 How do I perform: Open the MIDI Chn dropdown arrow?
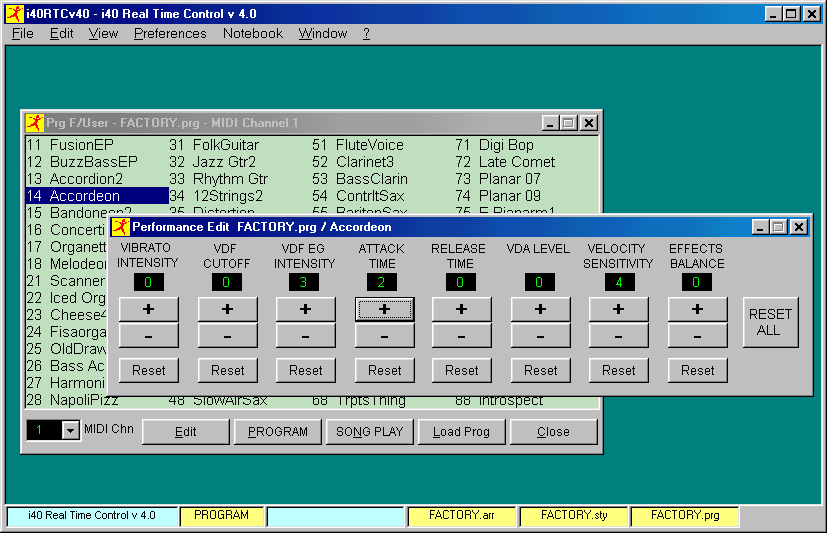point(70,431)
